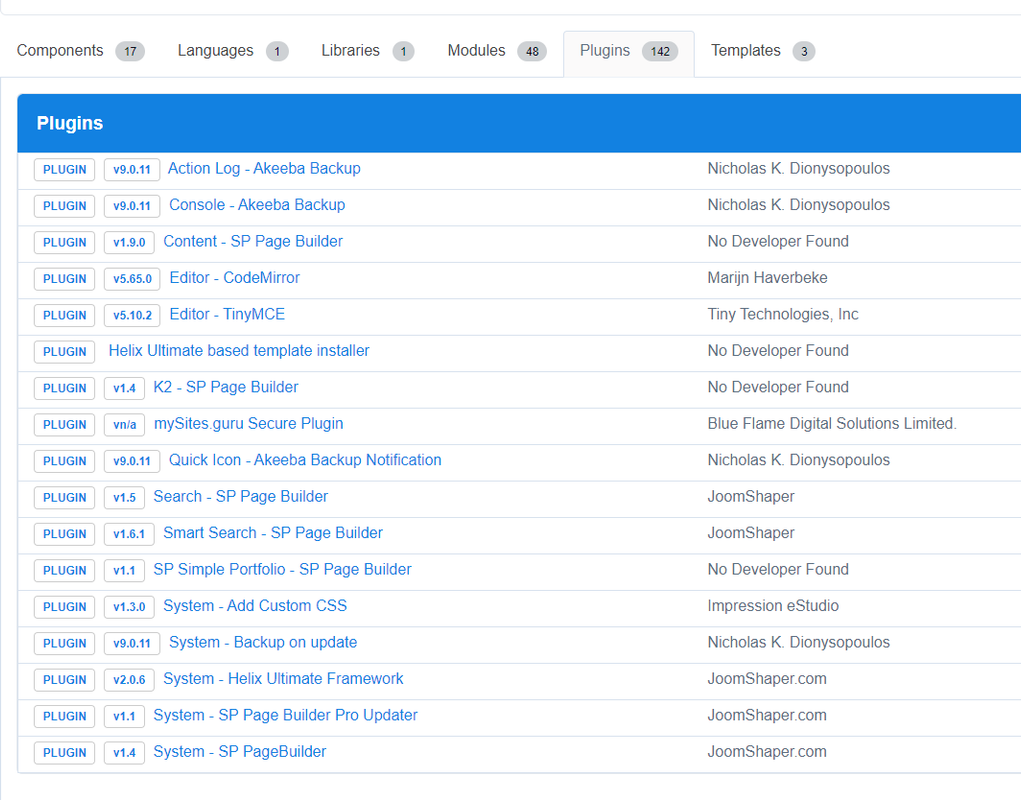The width and height of the screenshot is (1021, 800).
Task: Open System - Backup on update link
Action: pyautogui.click(x=263, y=642)
